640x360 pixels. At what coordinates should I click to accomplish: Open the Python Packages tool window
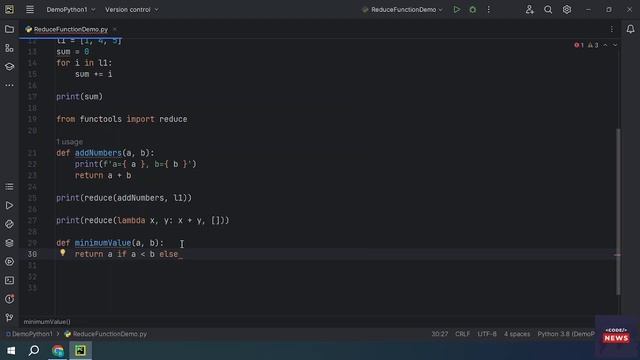[x=9, y=224]
